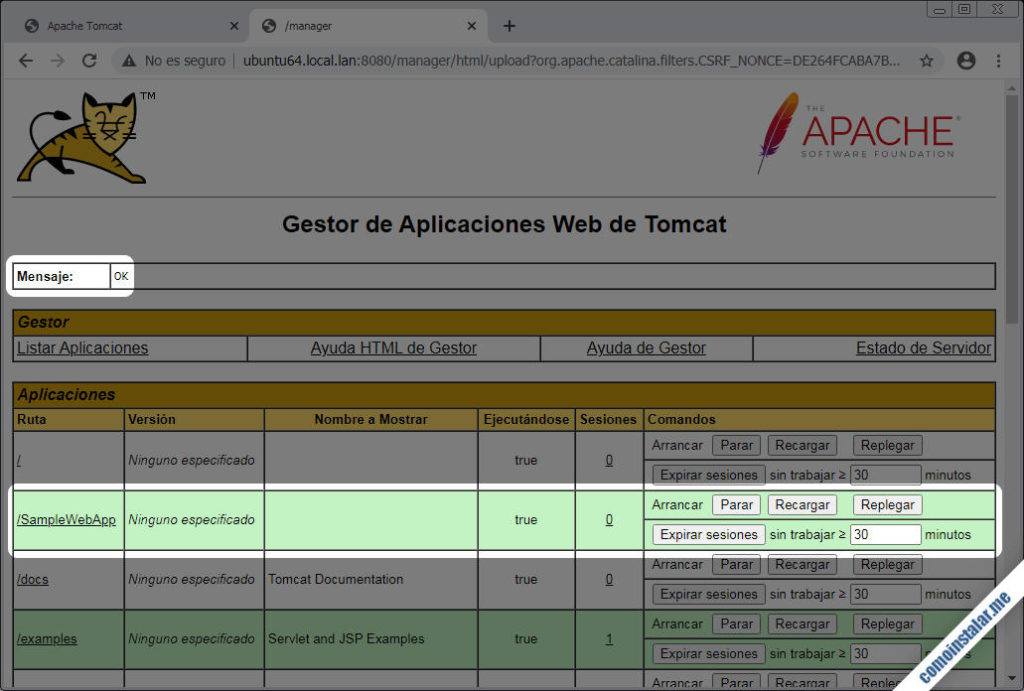The image size is (1024, 691).
Task: Reload /docs with Recargar button
Action: pos(802,564)
